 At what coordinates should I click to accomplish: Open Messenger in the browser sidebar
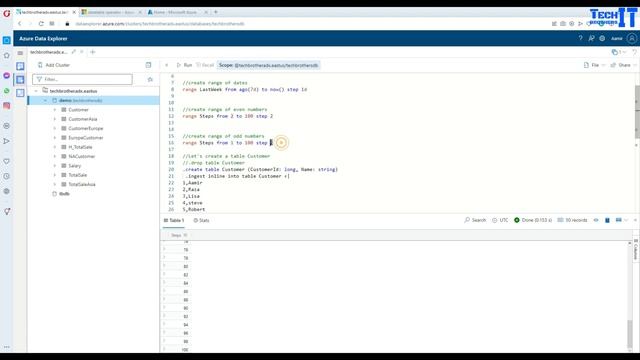click(x=7, y=76)
